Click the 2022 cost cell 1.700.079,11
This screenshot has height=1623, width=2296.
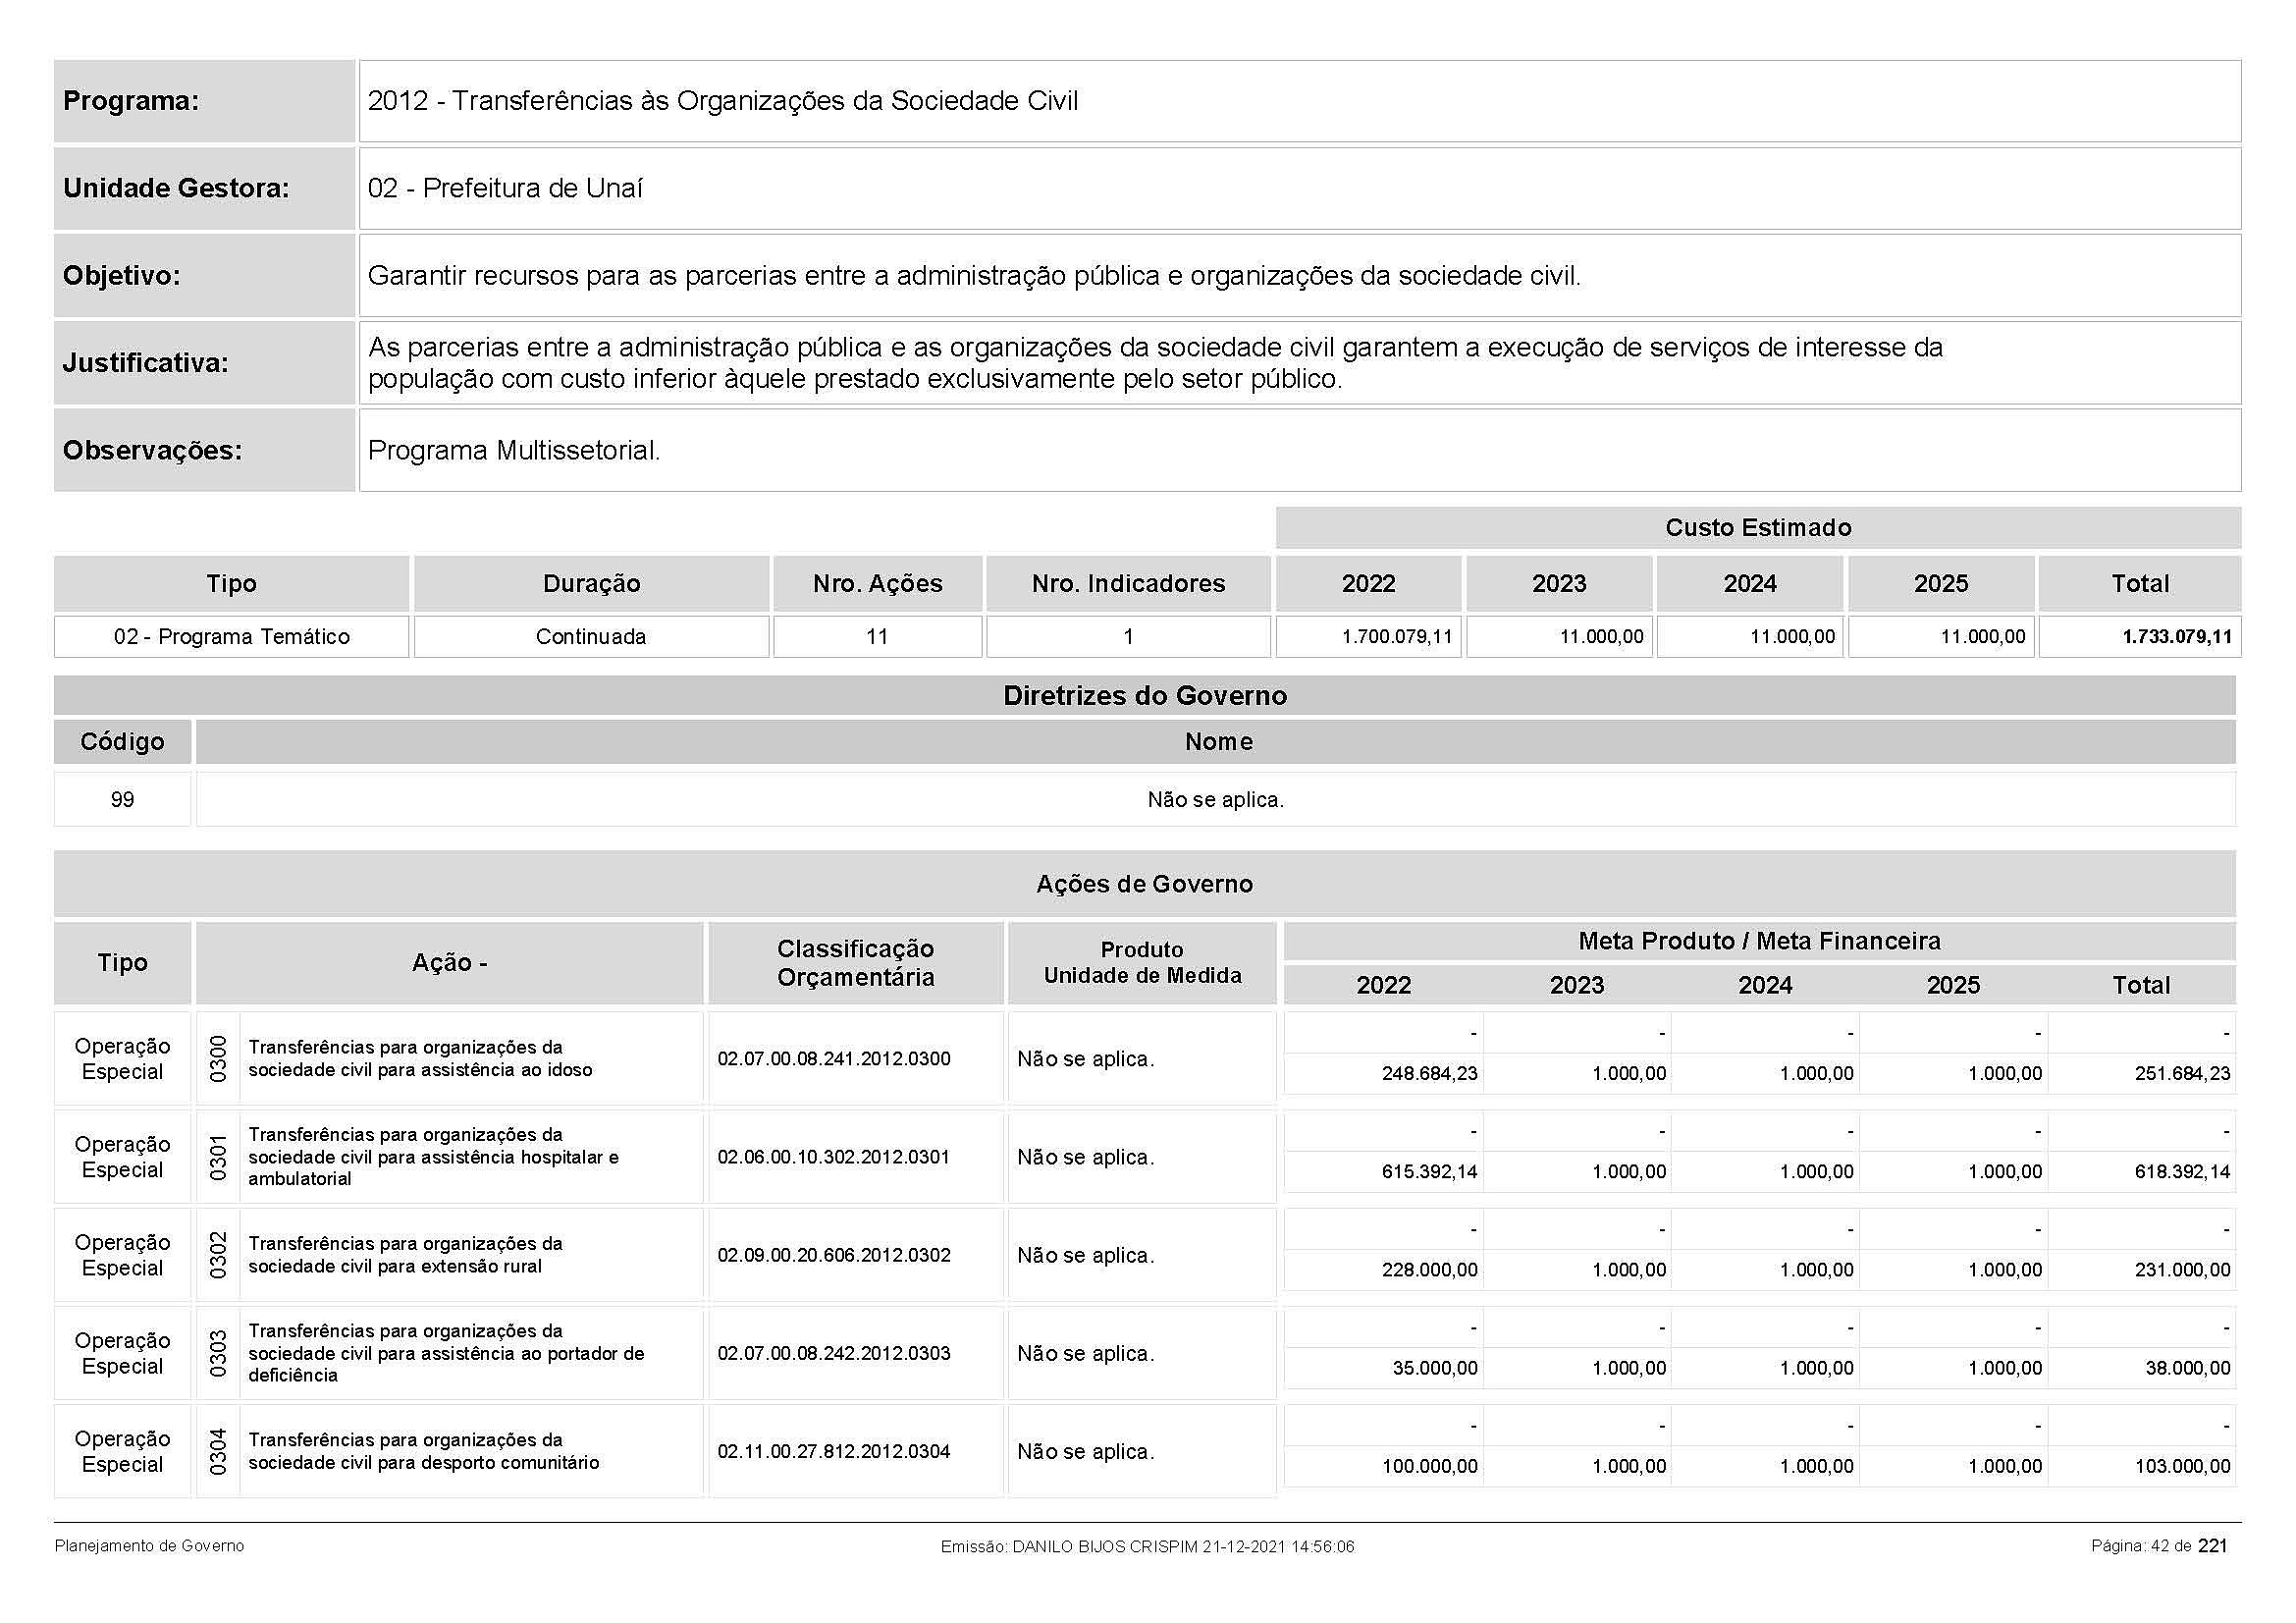click(x=1396, y=637)
